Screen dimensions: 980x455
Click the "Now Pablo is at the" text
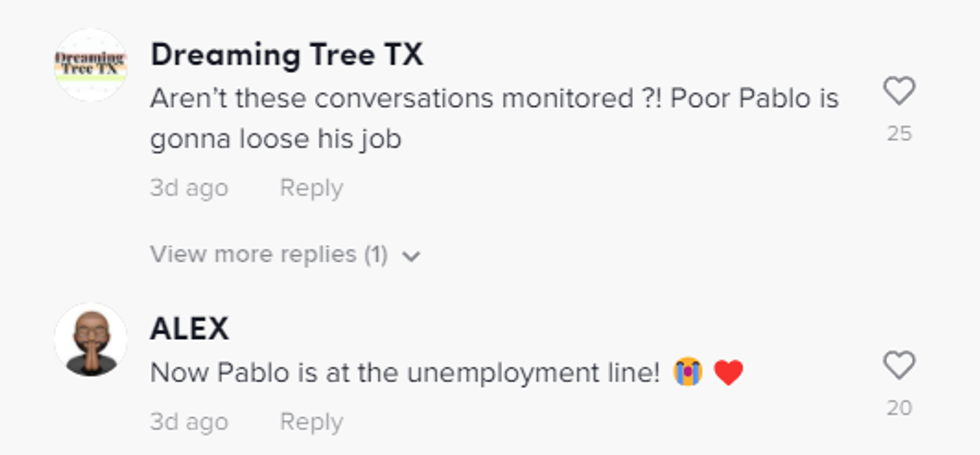(x=262, y=373)
